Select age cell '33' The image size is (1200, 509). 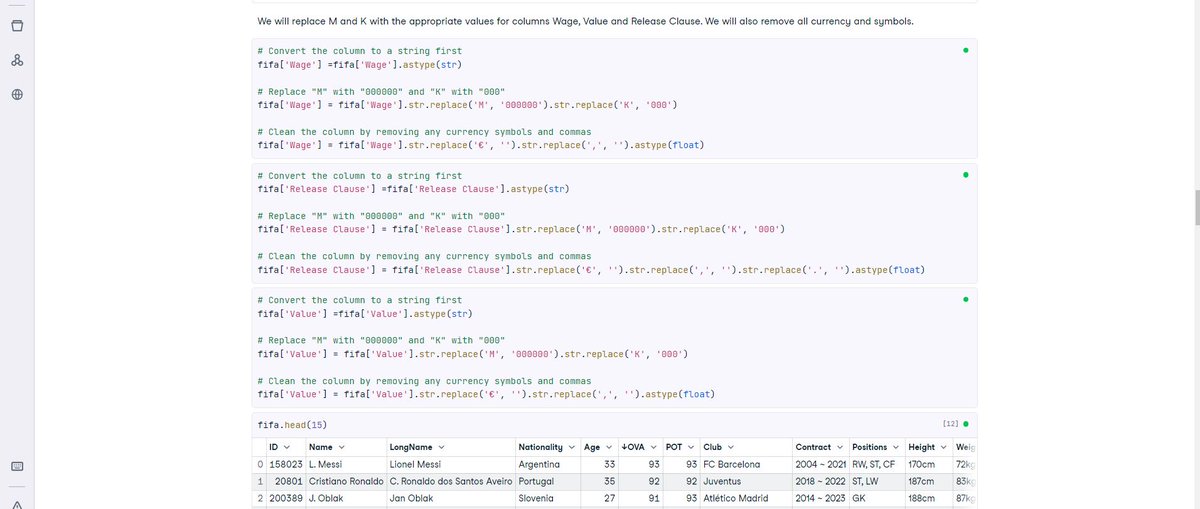(598, 465)
